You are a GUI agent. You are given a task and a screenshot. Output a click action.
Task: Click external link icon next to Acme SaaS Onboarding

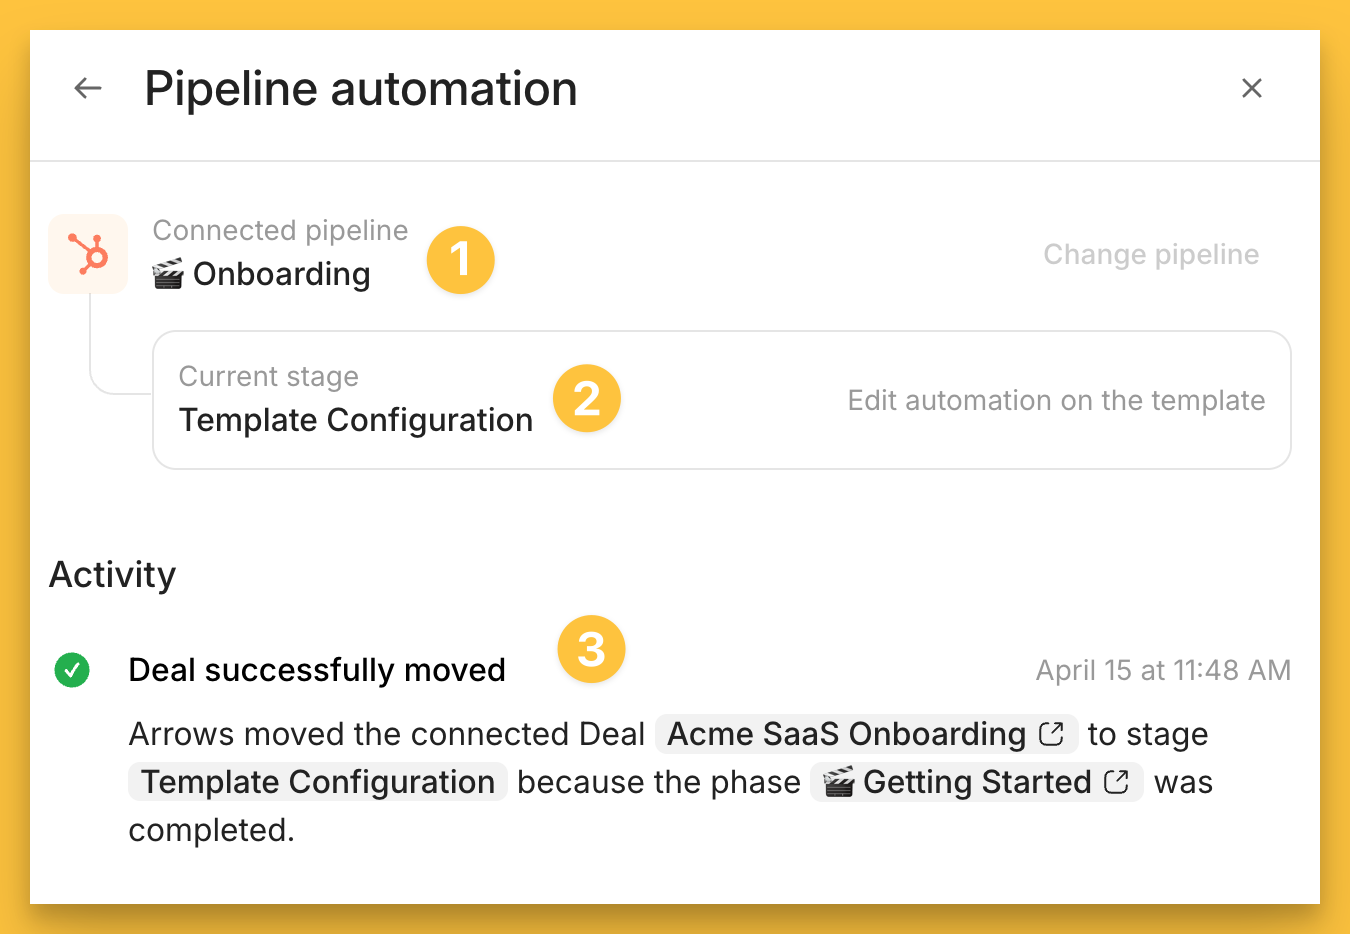click(1051, 734)
